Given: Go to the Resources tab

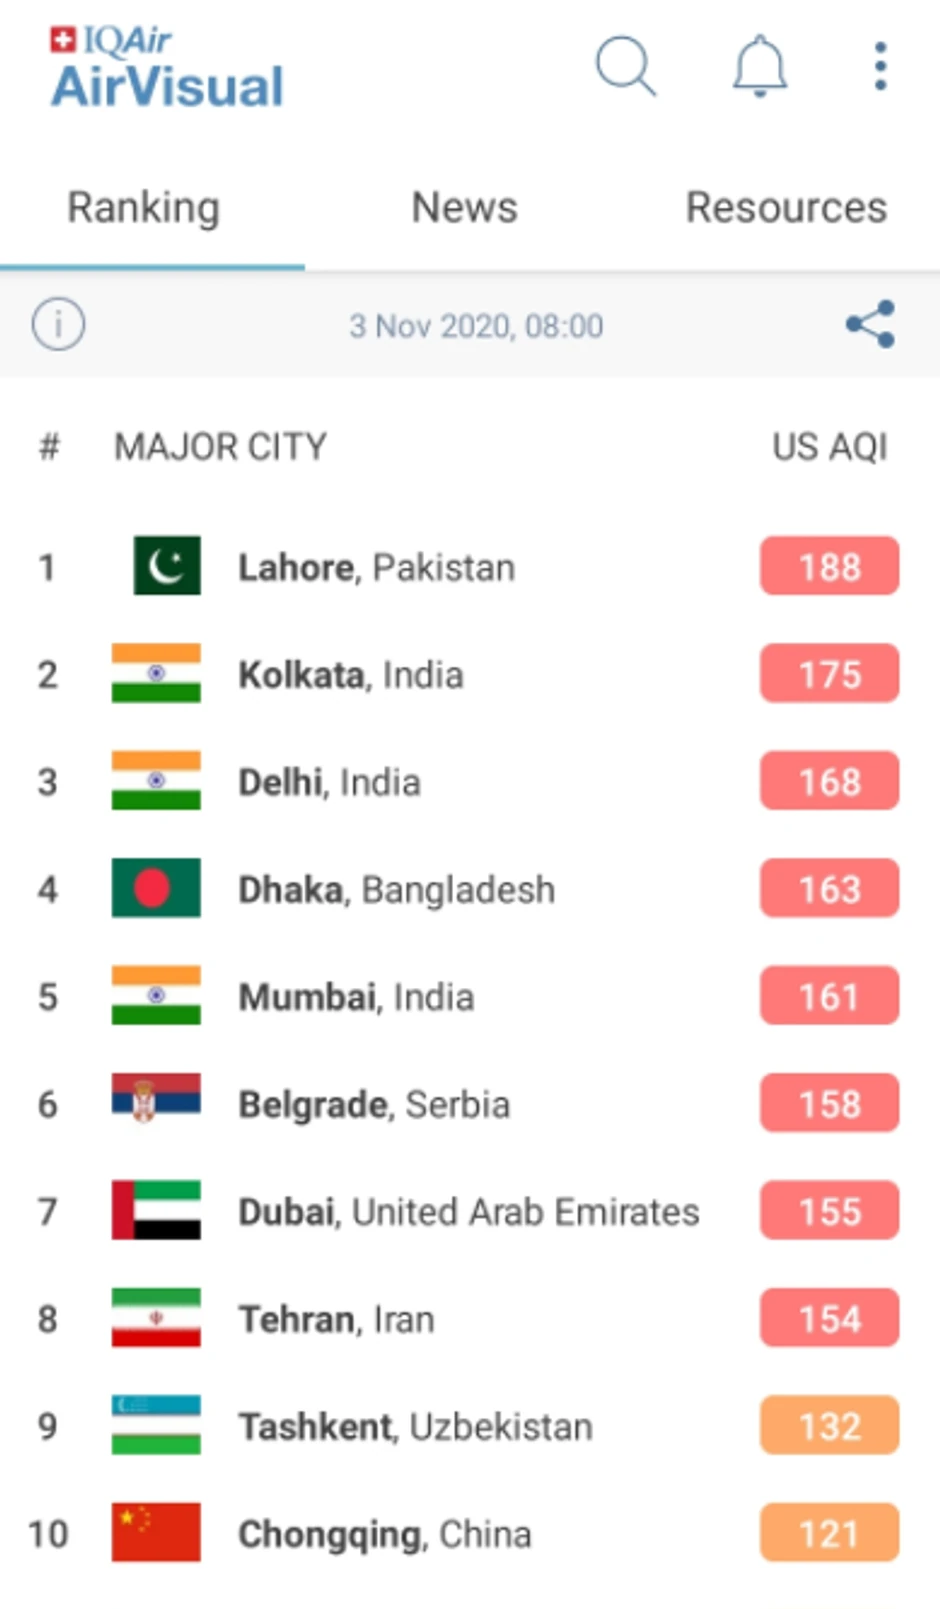Looking at the screenshot, I should coord(786,208).
